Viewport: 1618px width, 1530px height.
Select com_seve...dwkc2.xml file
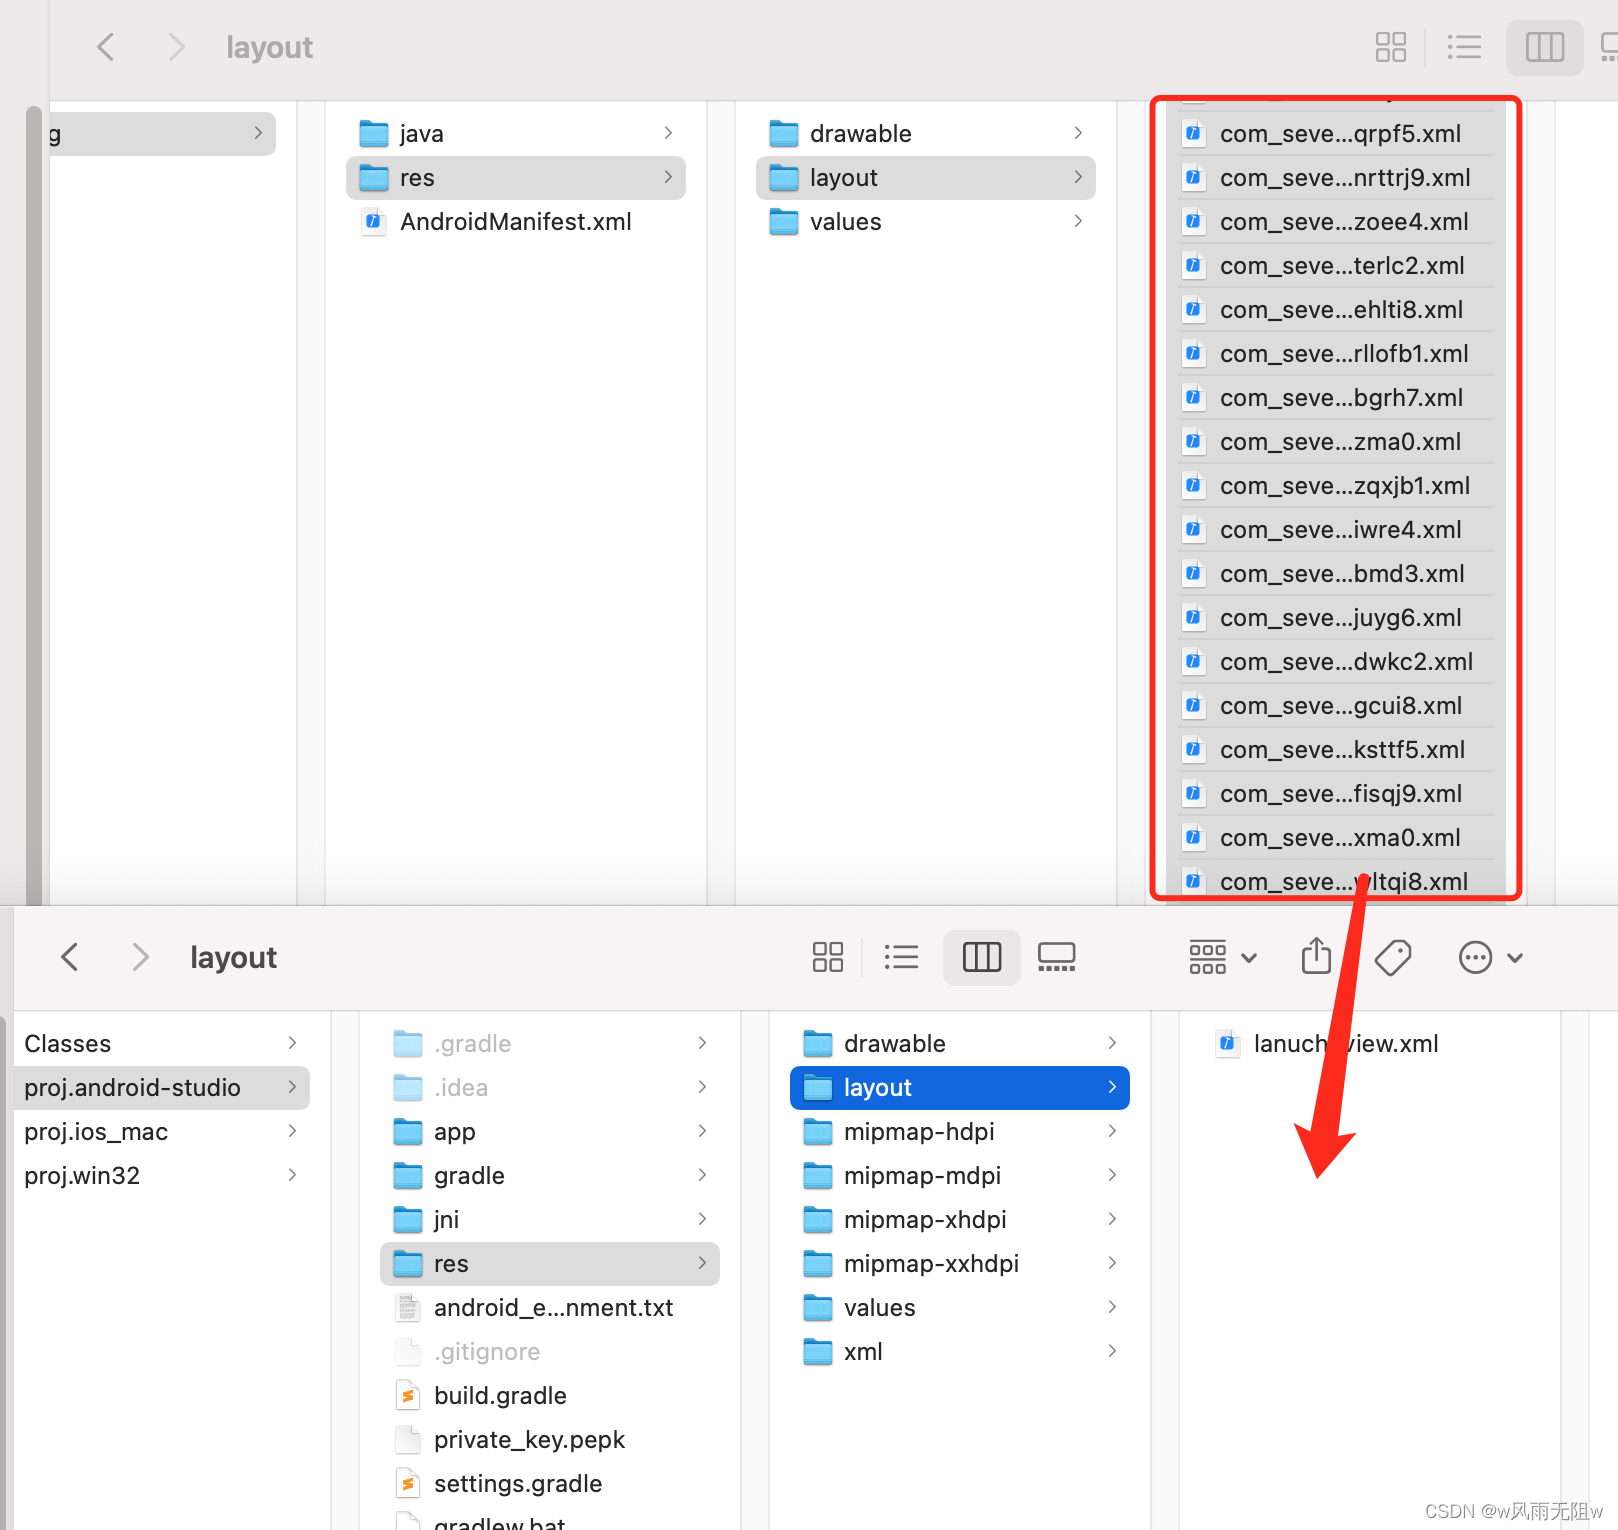[1336, 661]
